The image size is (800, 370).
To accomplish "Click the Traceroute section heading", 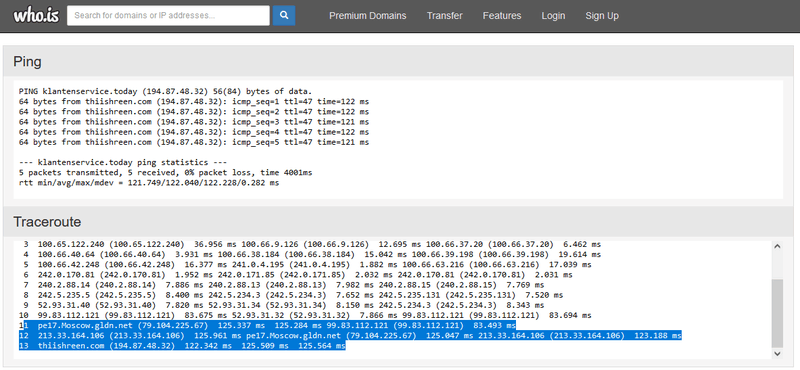I will (x=47, y=222).
